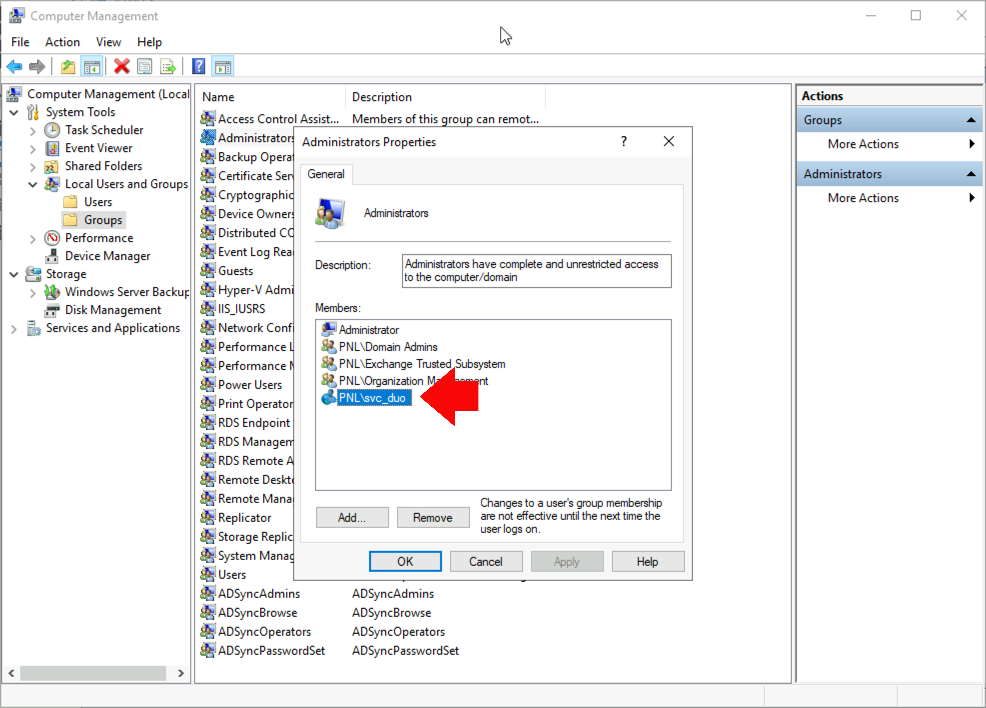The height and width of the screenshot is (708, 986).
Task: Open the View menu
Action: [108, 42]
